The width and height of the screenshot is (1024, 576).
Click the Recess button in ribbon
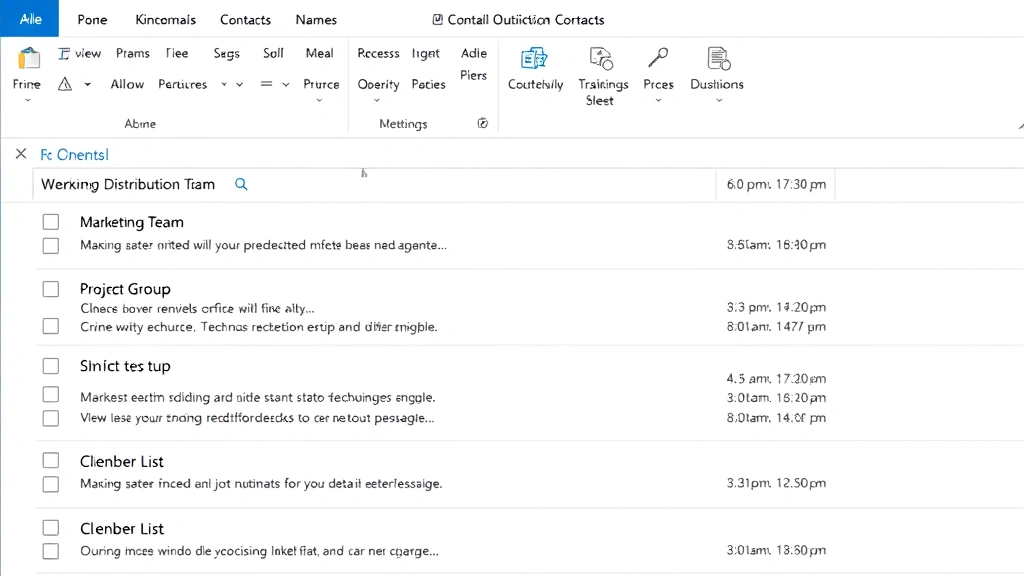pyautogui.click(x=378, y=54)
